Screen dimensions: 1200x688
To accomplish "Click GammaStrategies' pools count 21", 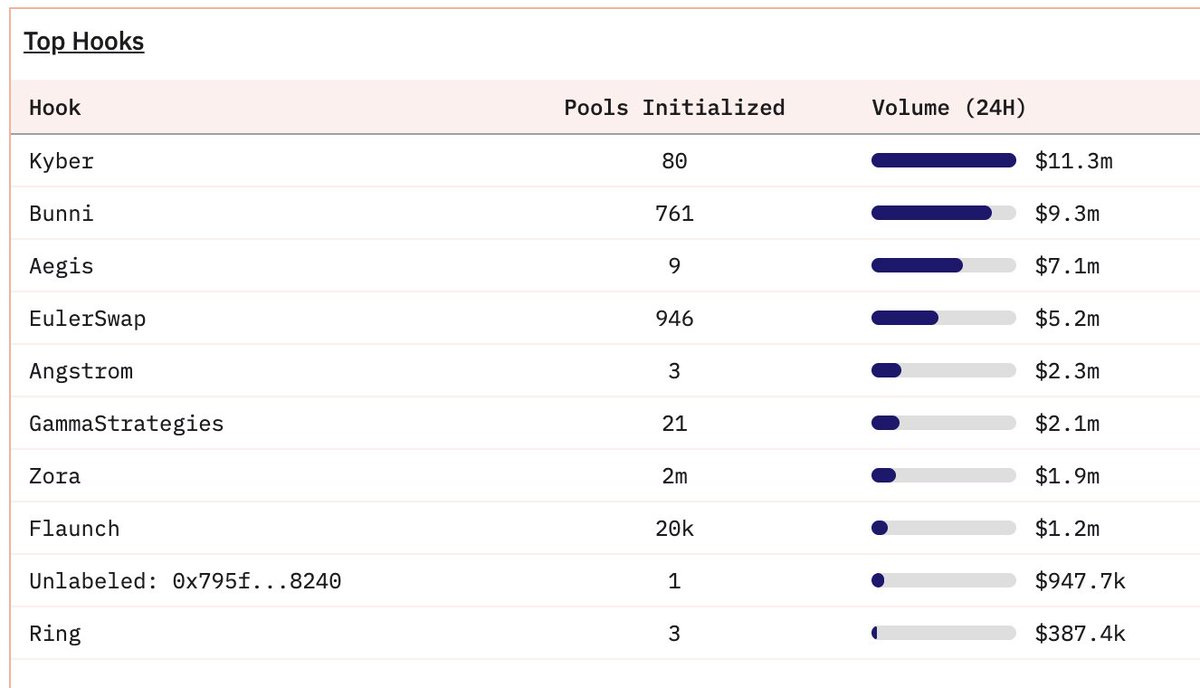I will click(674, 424).
